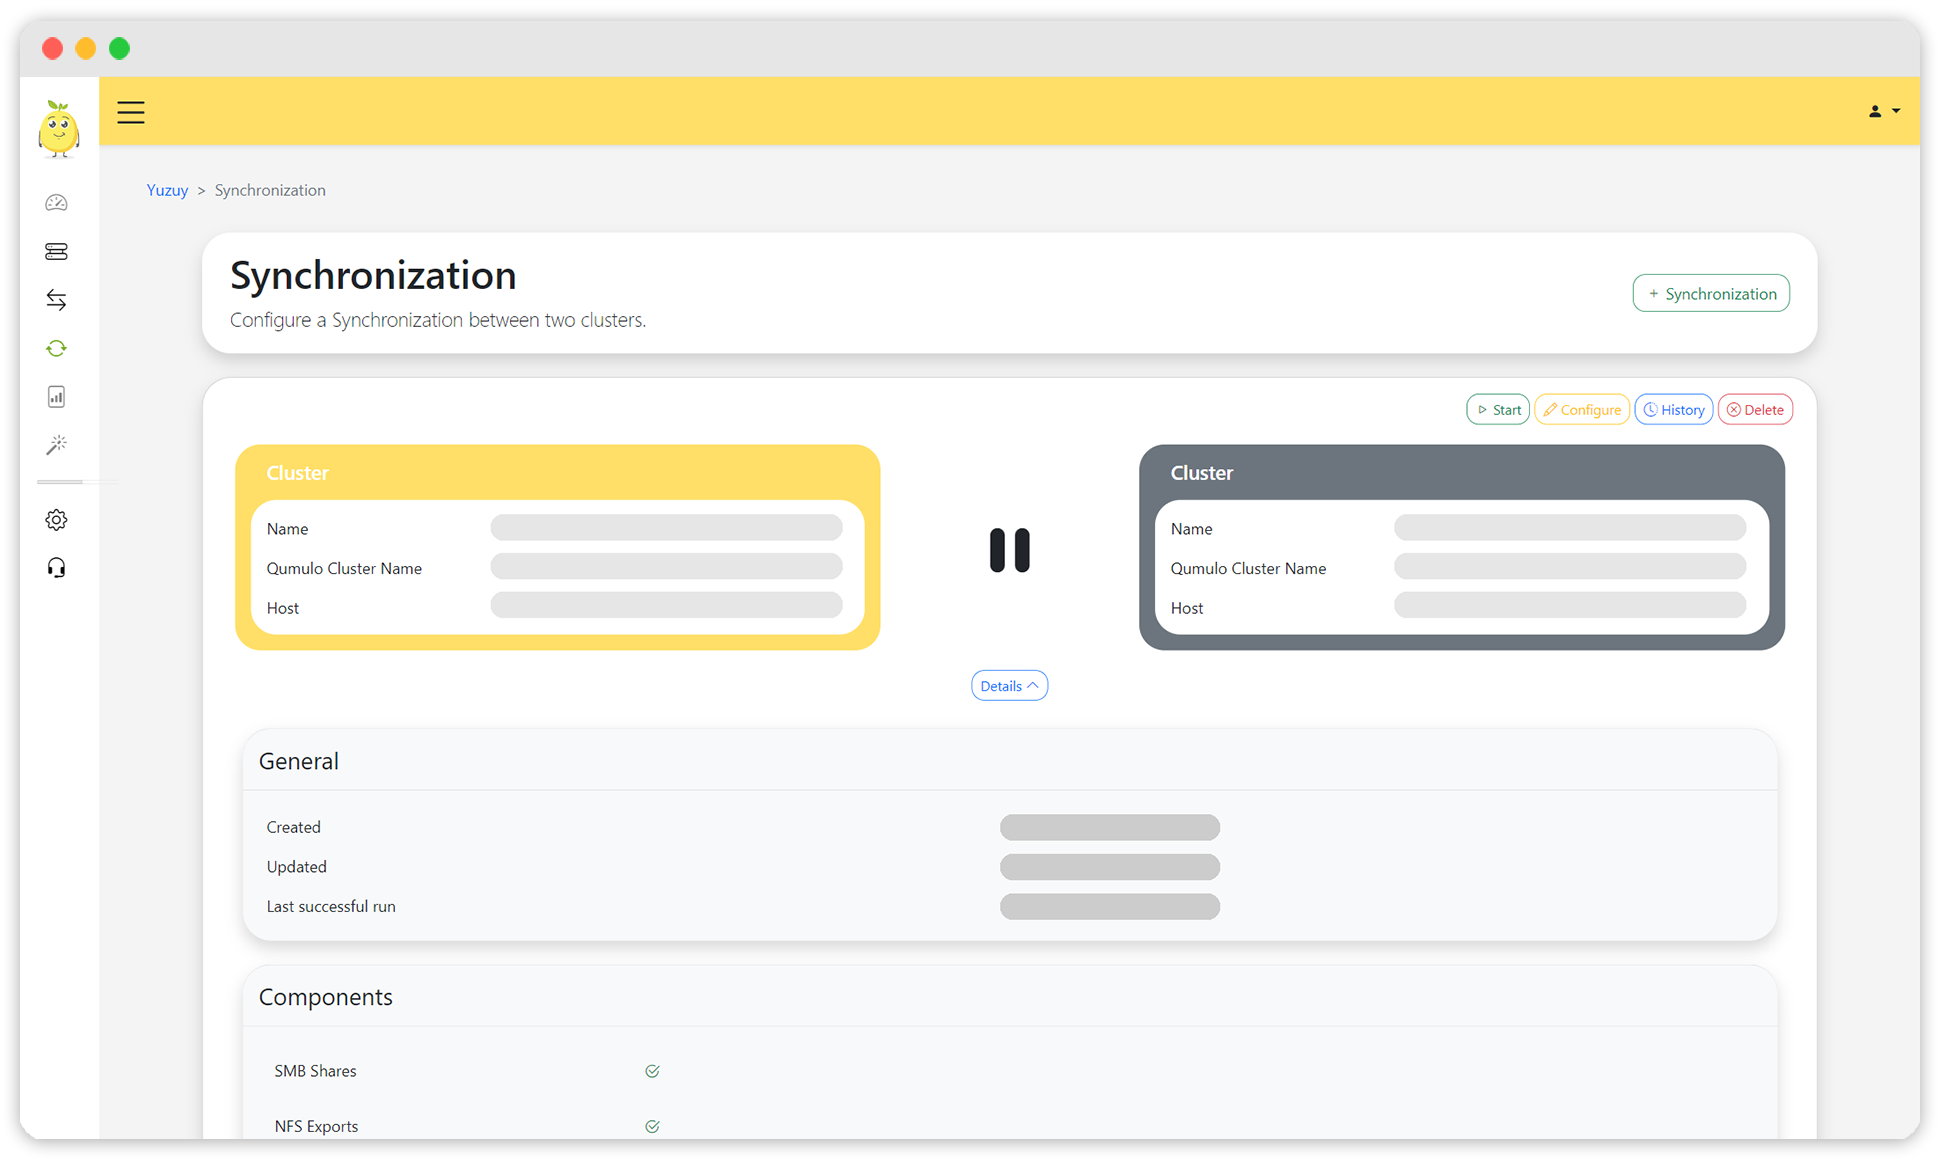Collapse the Details section
Image resolution: width=1940 pixels, height=1160 pixels.
pos(1009,686)
